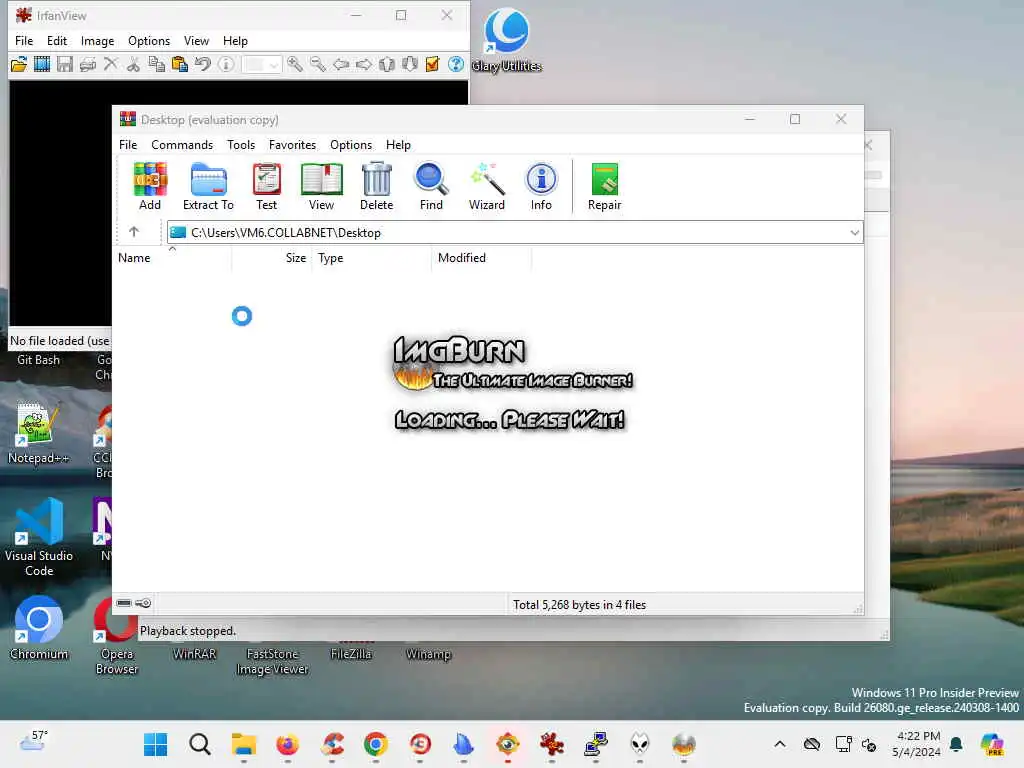Go up one folder level in WinRAR
The width and height of the screenshot is (1024, 768).
(x=134, y=232)
